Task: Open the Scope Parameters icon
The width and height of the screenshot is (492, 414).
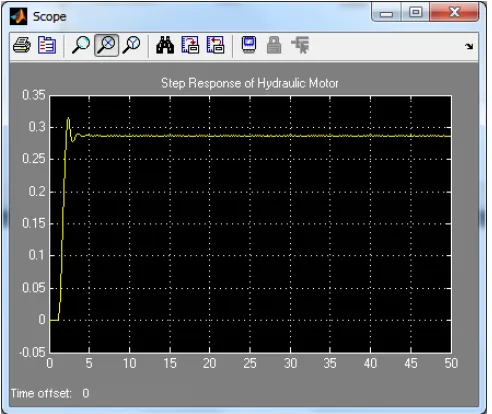Action: 47,45
